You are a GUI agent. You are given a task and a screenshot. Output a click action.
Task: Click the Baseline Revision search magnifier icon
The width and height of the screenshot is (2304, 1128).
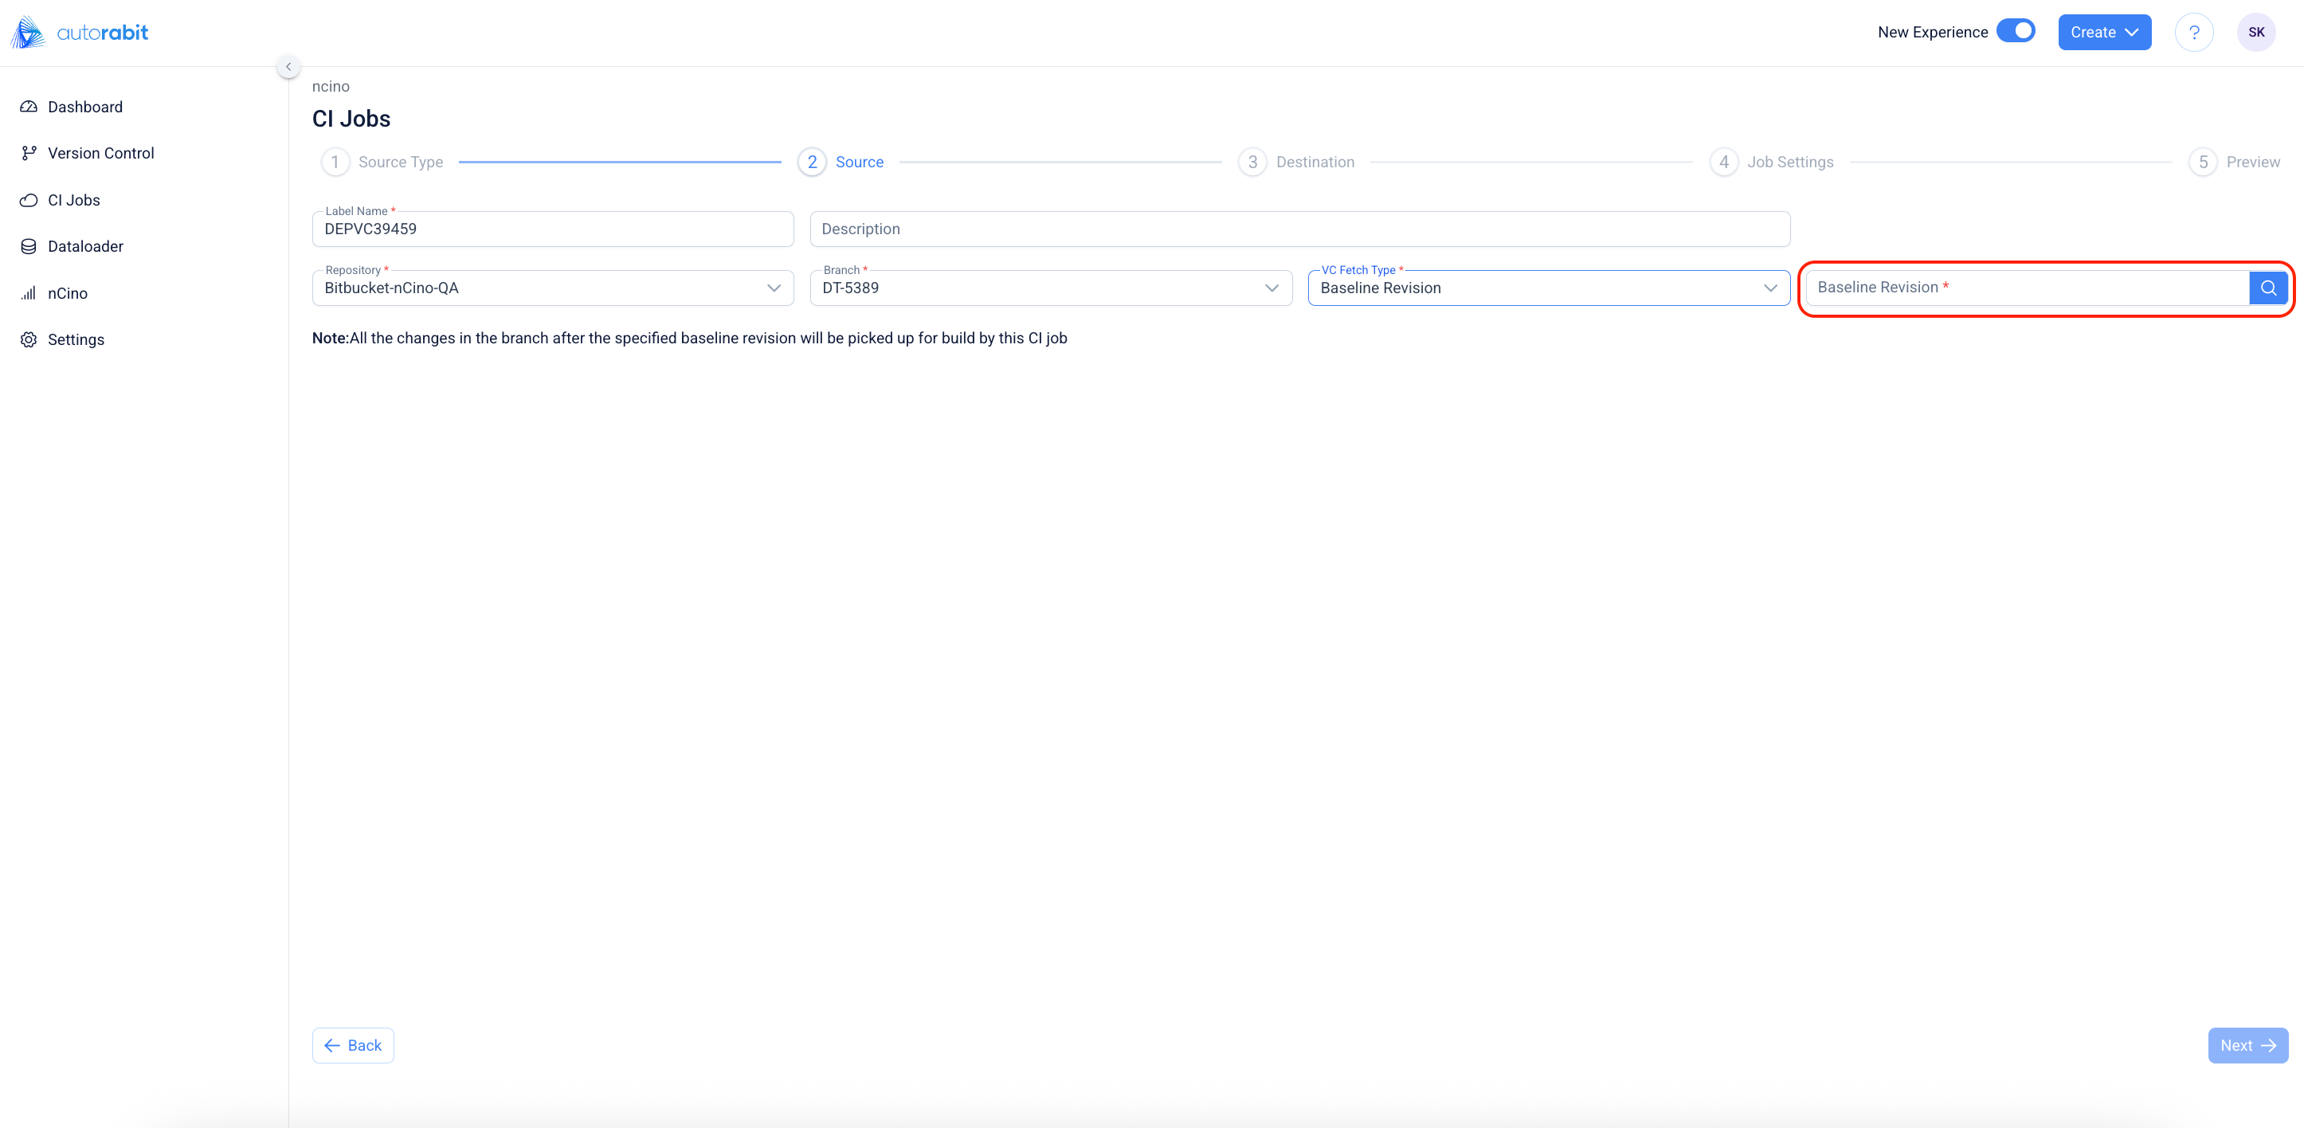tap(2268, 288)
